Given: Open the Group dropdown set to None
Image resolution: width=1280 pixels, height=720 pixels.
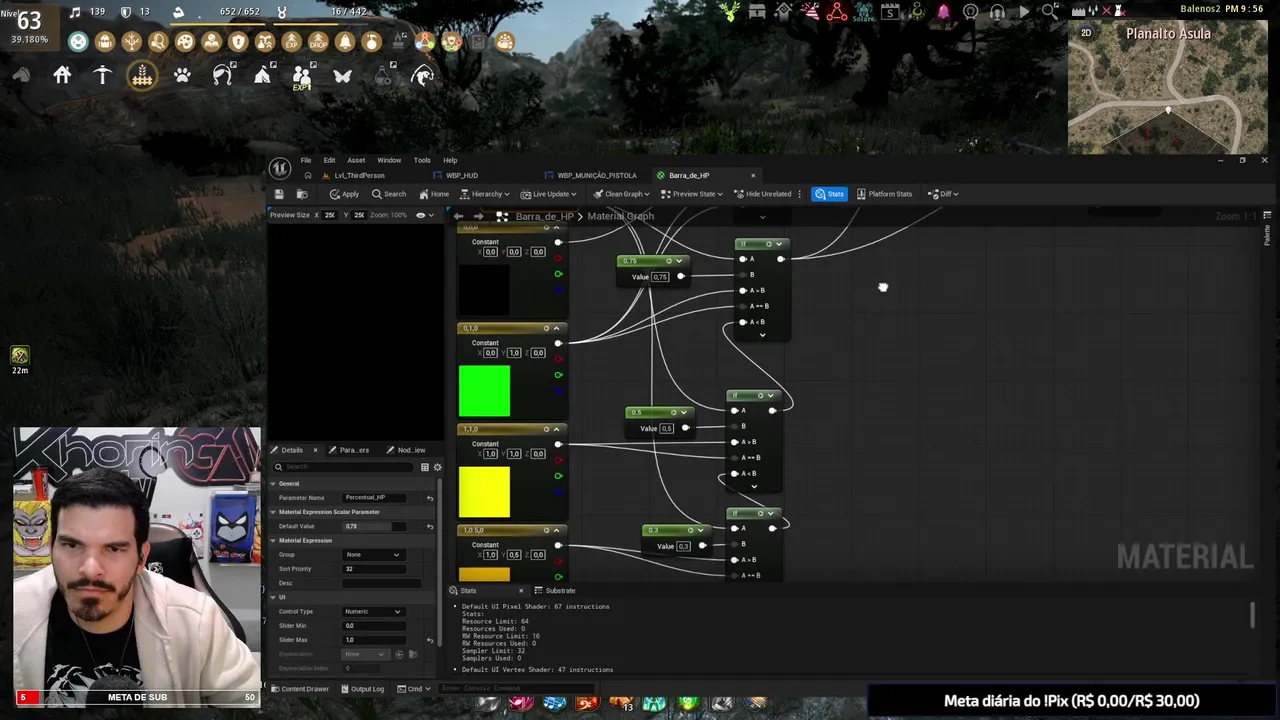Looking at the screenshot, I should [x=372, y=554].
